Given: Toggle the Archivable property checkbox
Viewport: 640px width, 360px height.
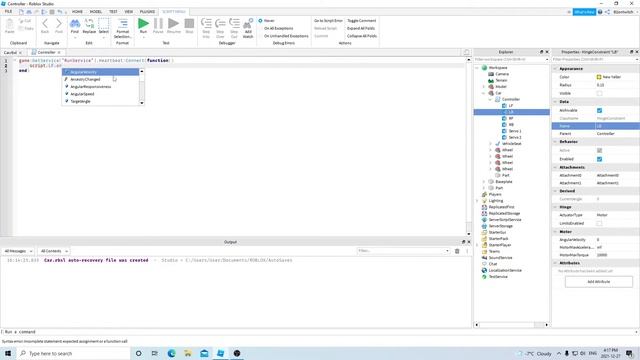Looking at the screenshot, I should pyautogui.click(x=599, y=111).
